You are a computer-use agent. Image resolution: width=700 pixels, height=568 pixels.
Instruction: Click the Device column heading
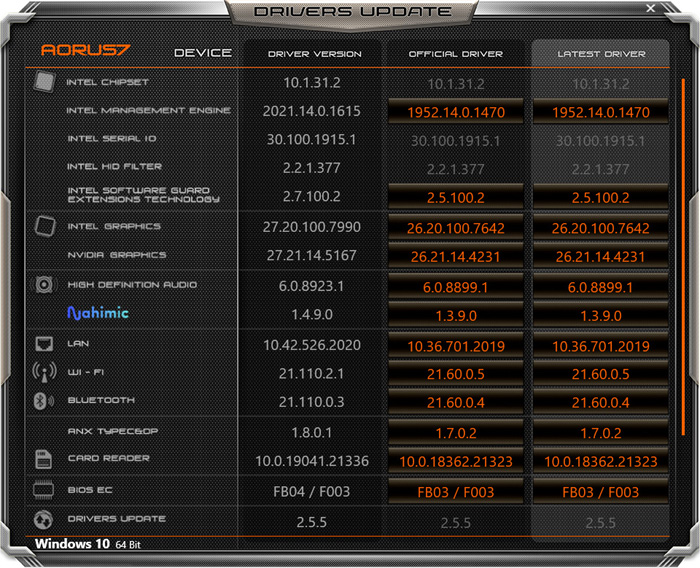pyautogui.click(x=203, y=53)
